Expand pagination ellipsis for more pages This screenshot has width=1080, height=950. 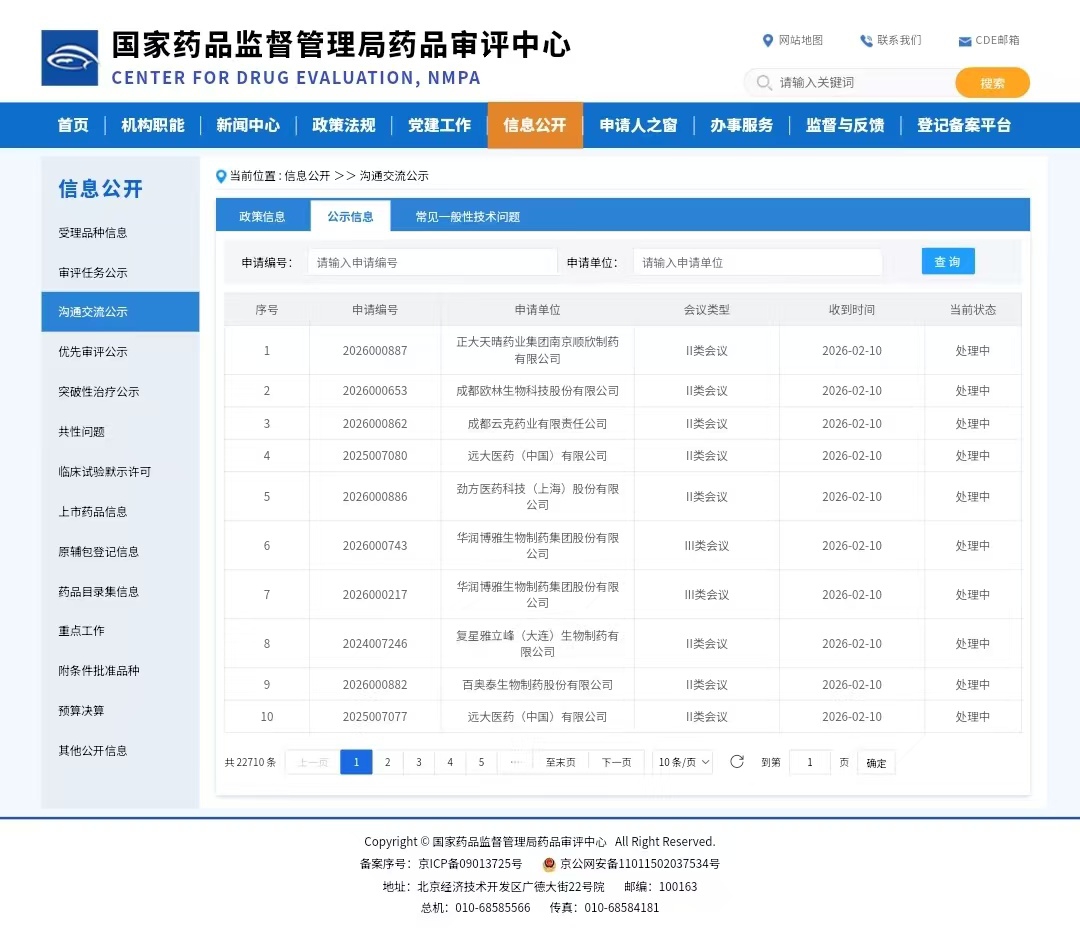coord(515,762)
